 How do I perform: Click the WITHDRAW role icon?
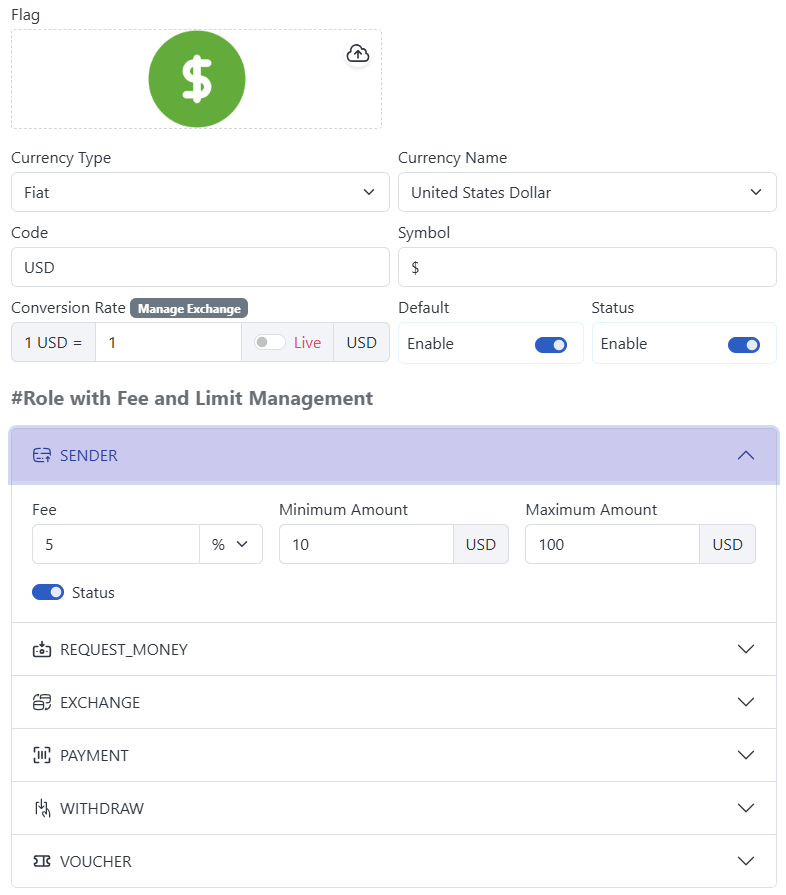click(41, 808)
